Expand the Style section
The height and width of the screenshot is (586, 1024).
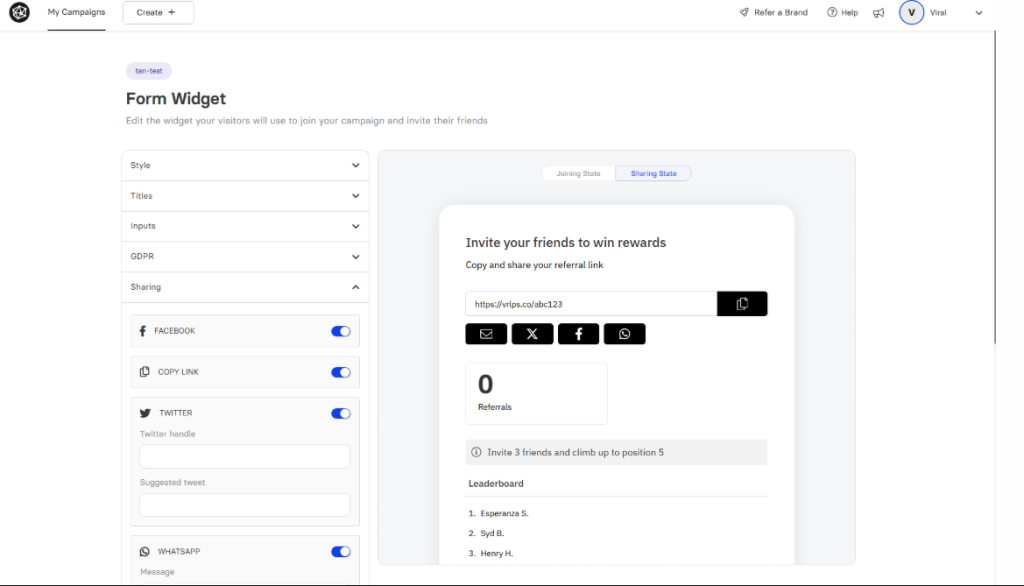click(x=245, y=165)
